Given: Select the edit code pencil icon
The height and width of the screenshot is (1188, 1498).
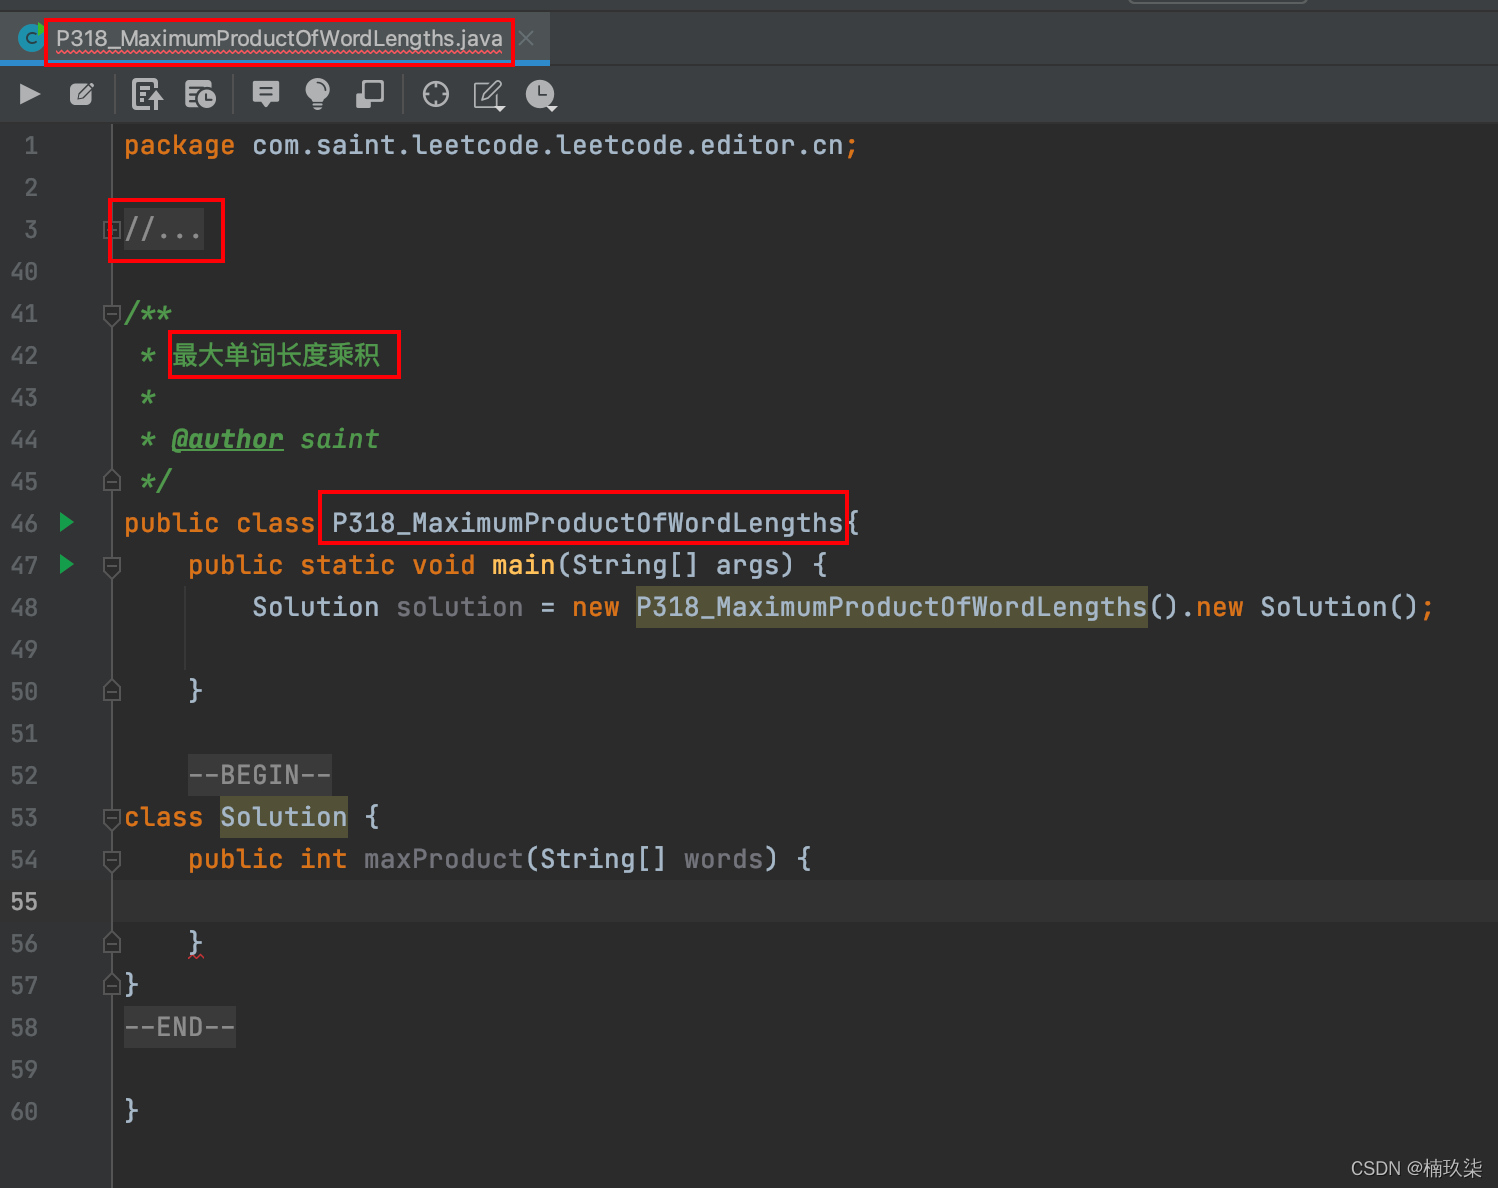Looking at the screenshot, I should coord(82,94).
